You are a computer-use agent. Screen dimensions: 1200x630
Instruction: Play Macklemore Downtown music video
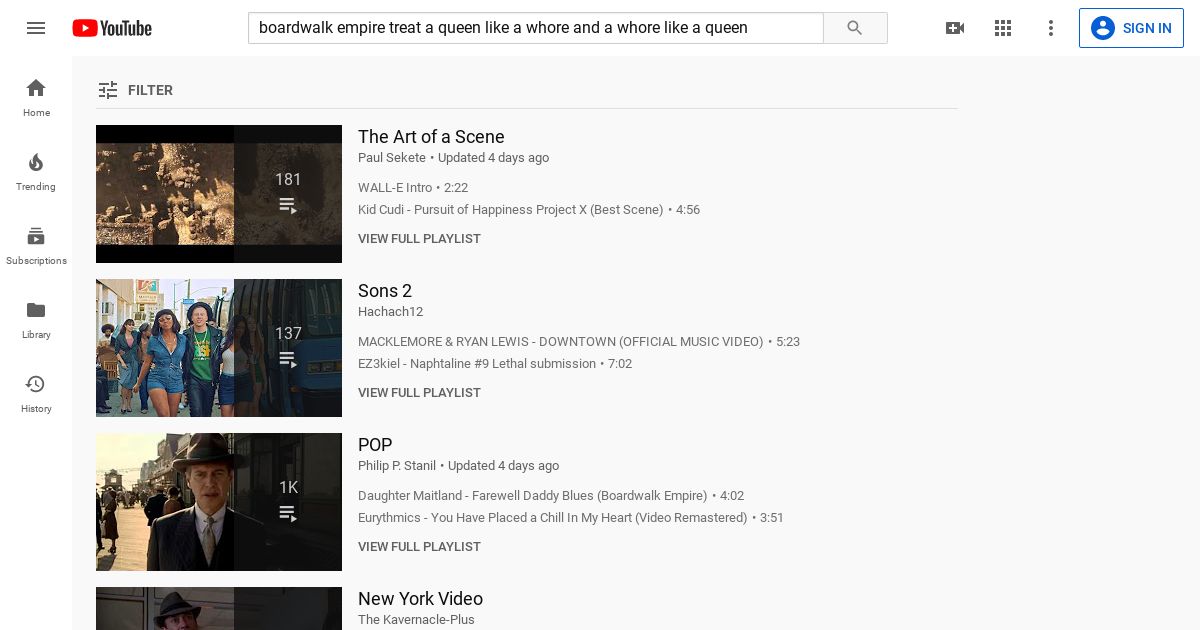(579, 342)
